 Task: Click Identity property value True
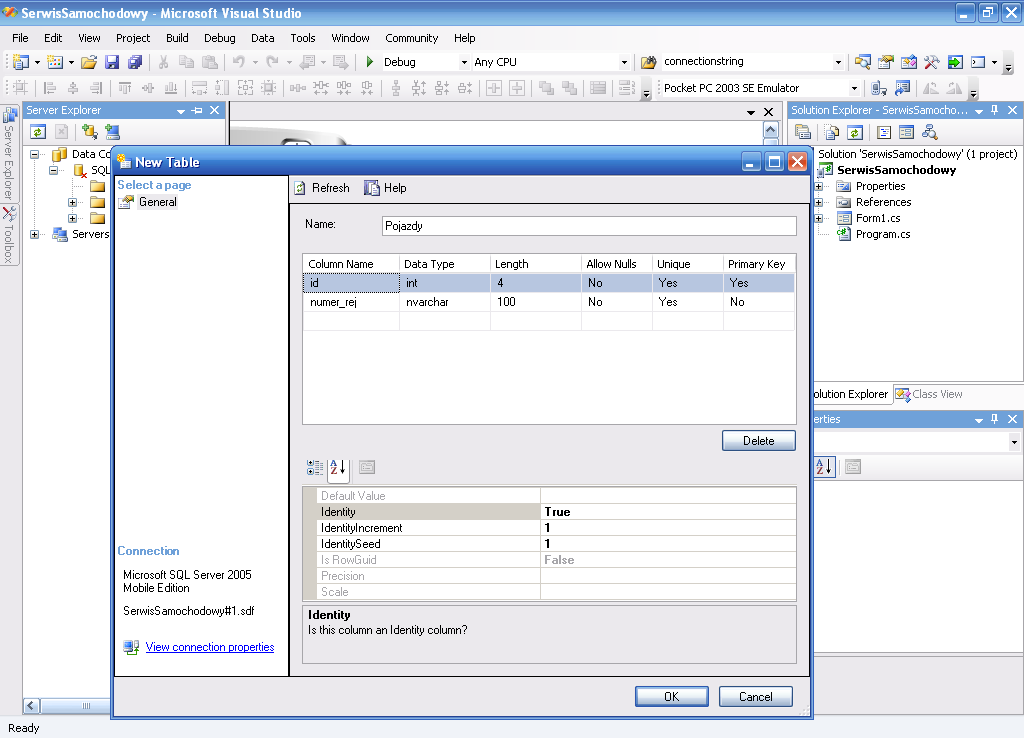click(668, 512)
